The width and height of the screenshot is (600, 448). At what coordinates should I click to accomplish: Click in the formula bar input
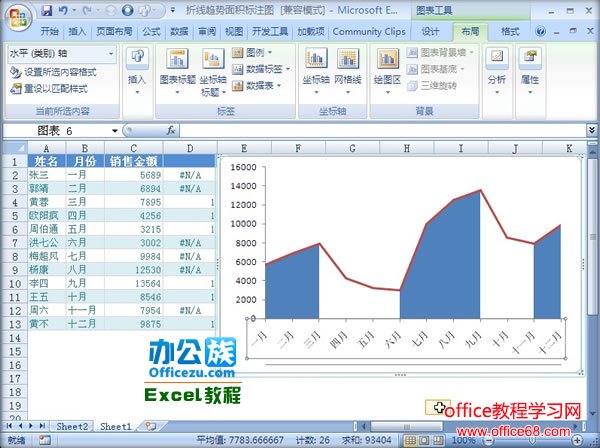[381, 131]
